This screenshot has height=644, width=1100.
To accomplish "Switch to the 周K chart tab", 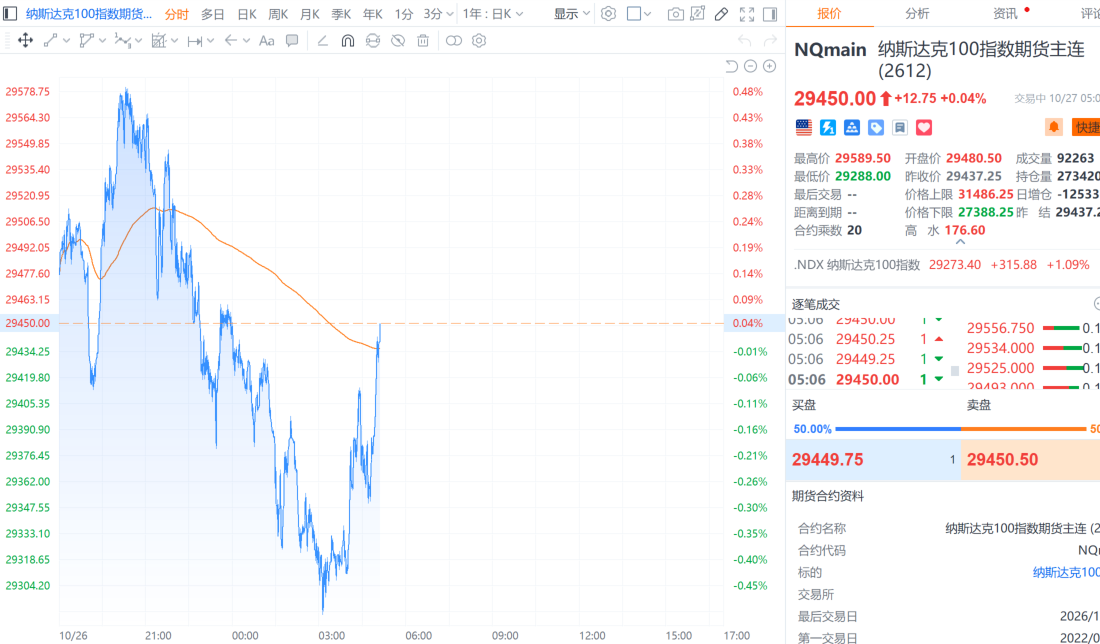I will coord(279,14).
